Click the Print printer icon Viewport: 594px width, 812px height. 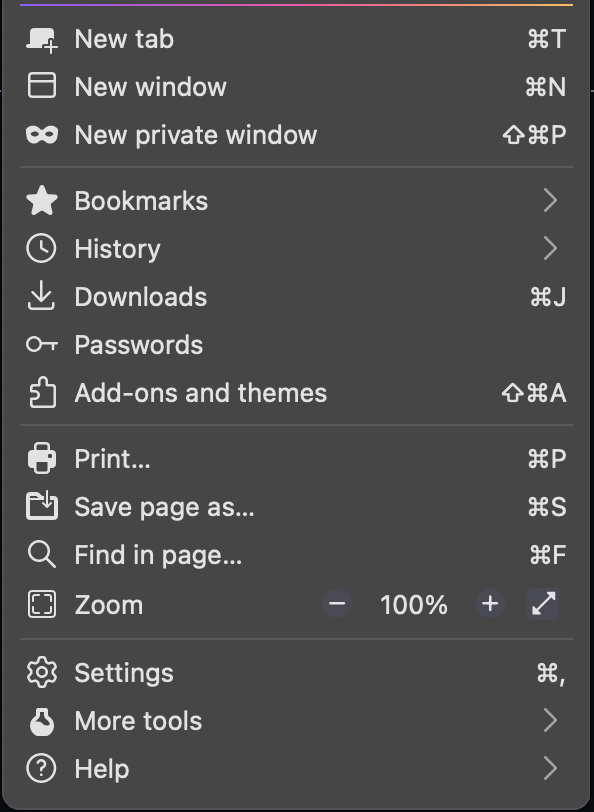coord(41,458)
